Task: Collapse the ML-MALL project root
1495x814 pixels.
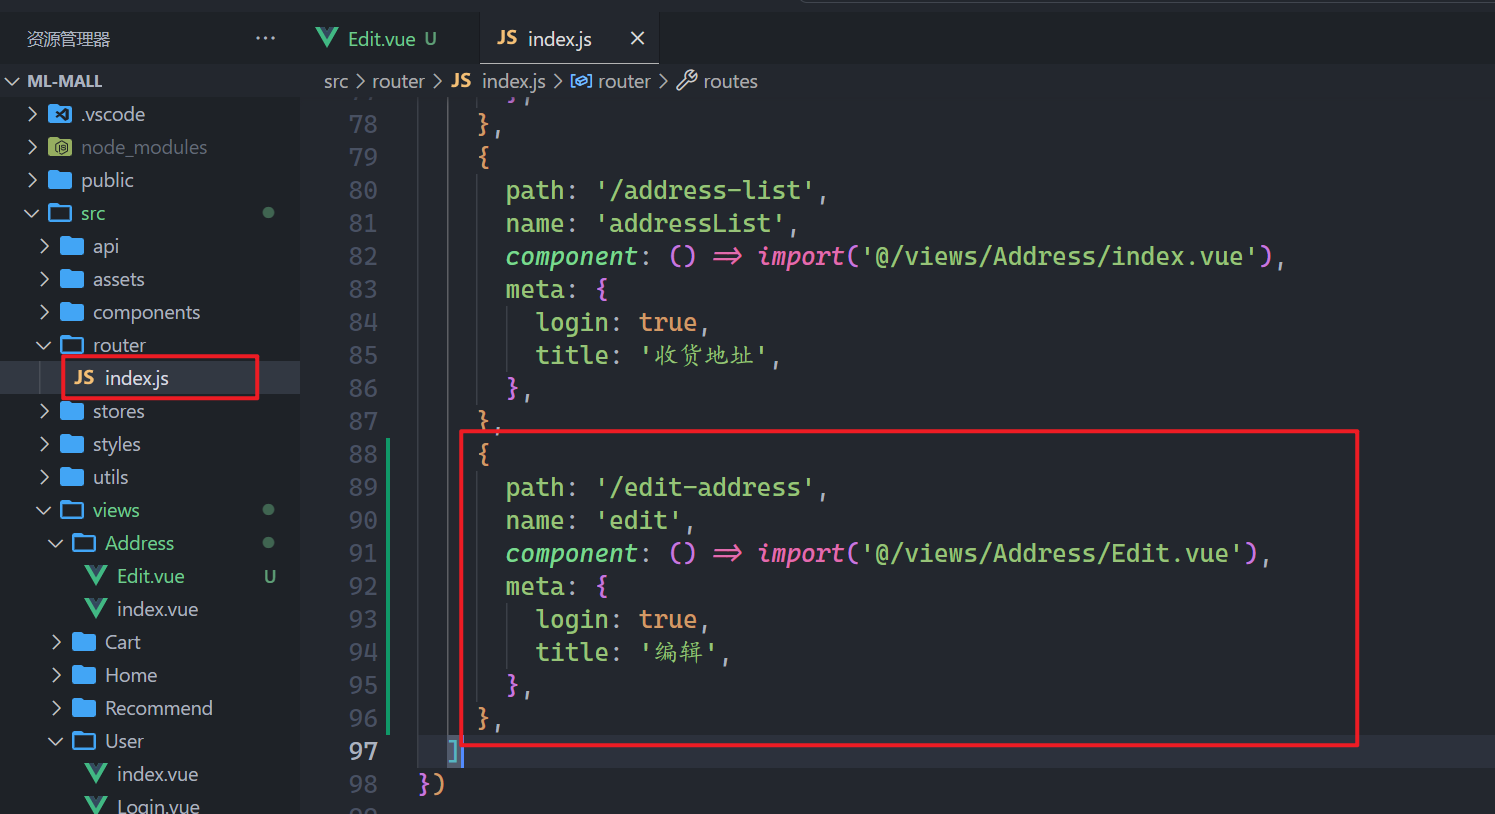Action: (13, 81)
